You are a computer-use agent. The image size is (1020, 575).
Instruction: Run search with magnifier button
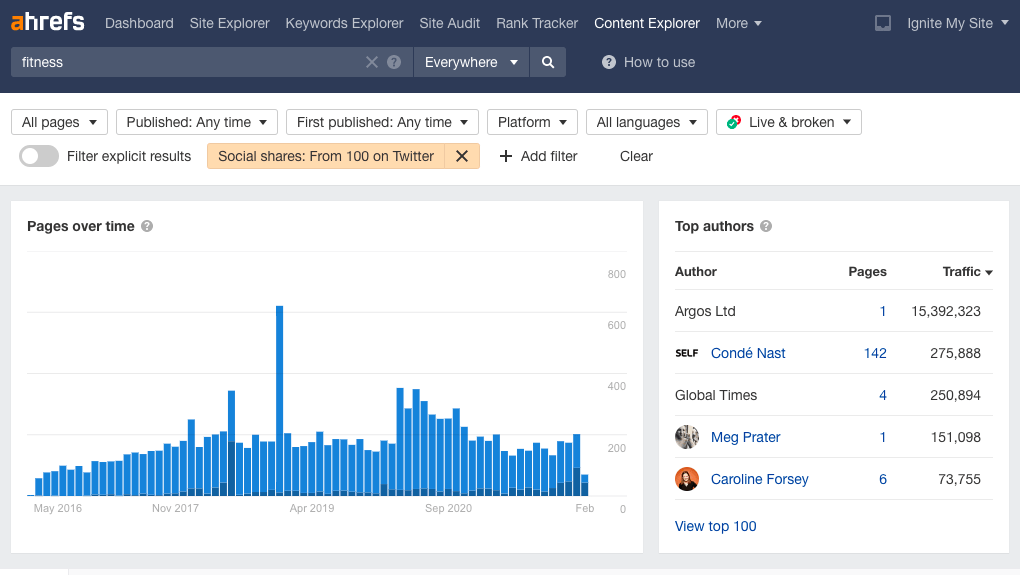[548, 62]
